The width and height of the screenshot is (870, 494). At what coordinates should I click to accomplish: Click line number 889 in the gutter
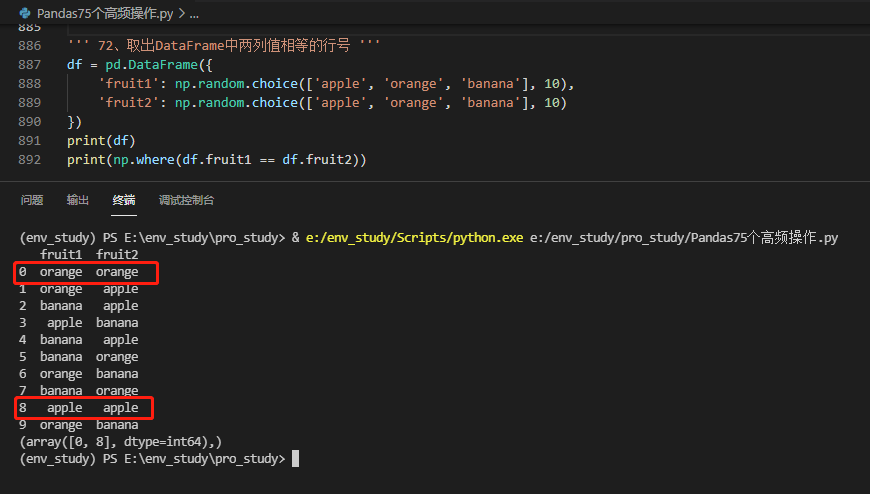(29, 102)
